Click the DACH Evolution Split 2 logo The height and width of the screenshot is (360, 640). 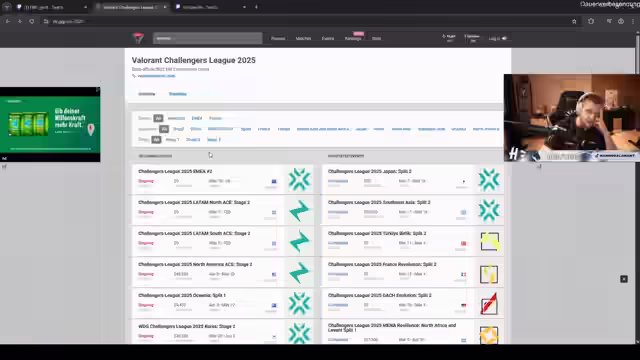pyautogui.click(x=489, y=303)
